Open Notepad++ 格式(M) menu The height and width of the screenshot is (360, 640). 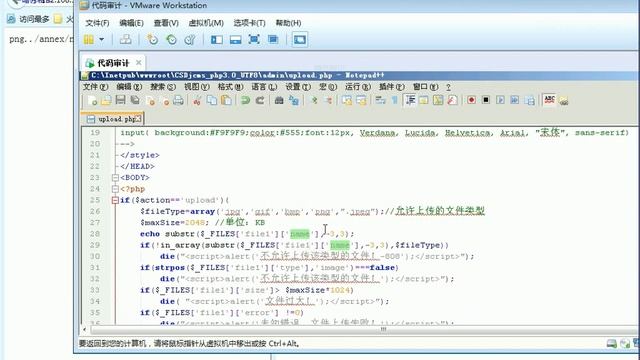point(230,87)
